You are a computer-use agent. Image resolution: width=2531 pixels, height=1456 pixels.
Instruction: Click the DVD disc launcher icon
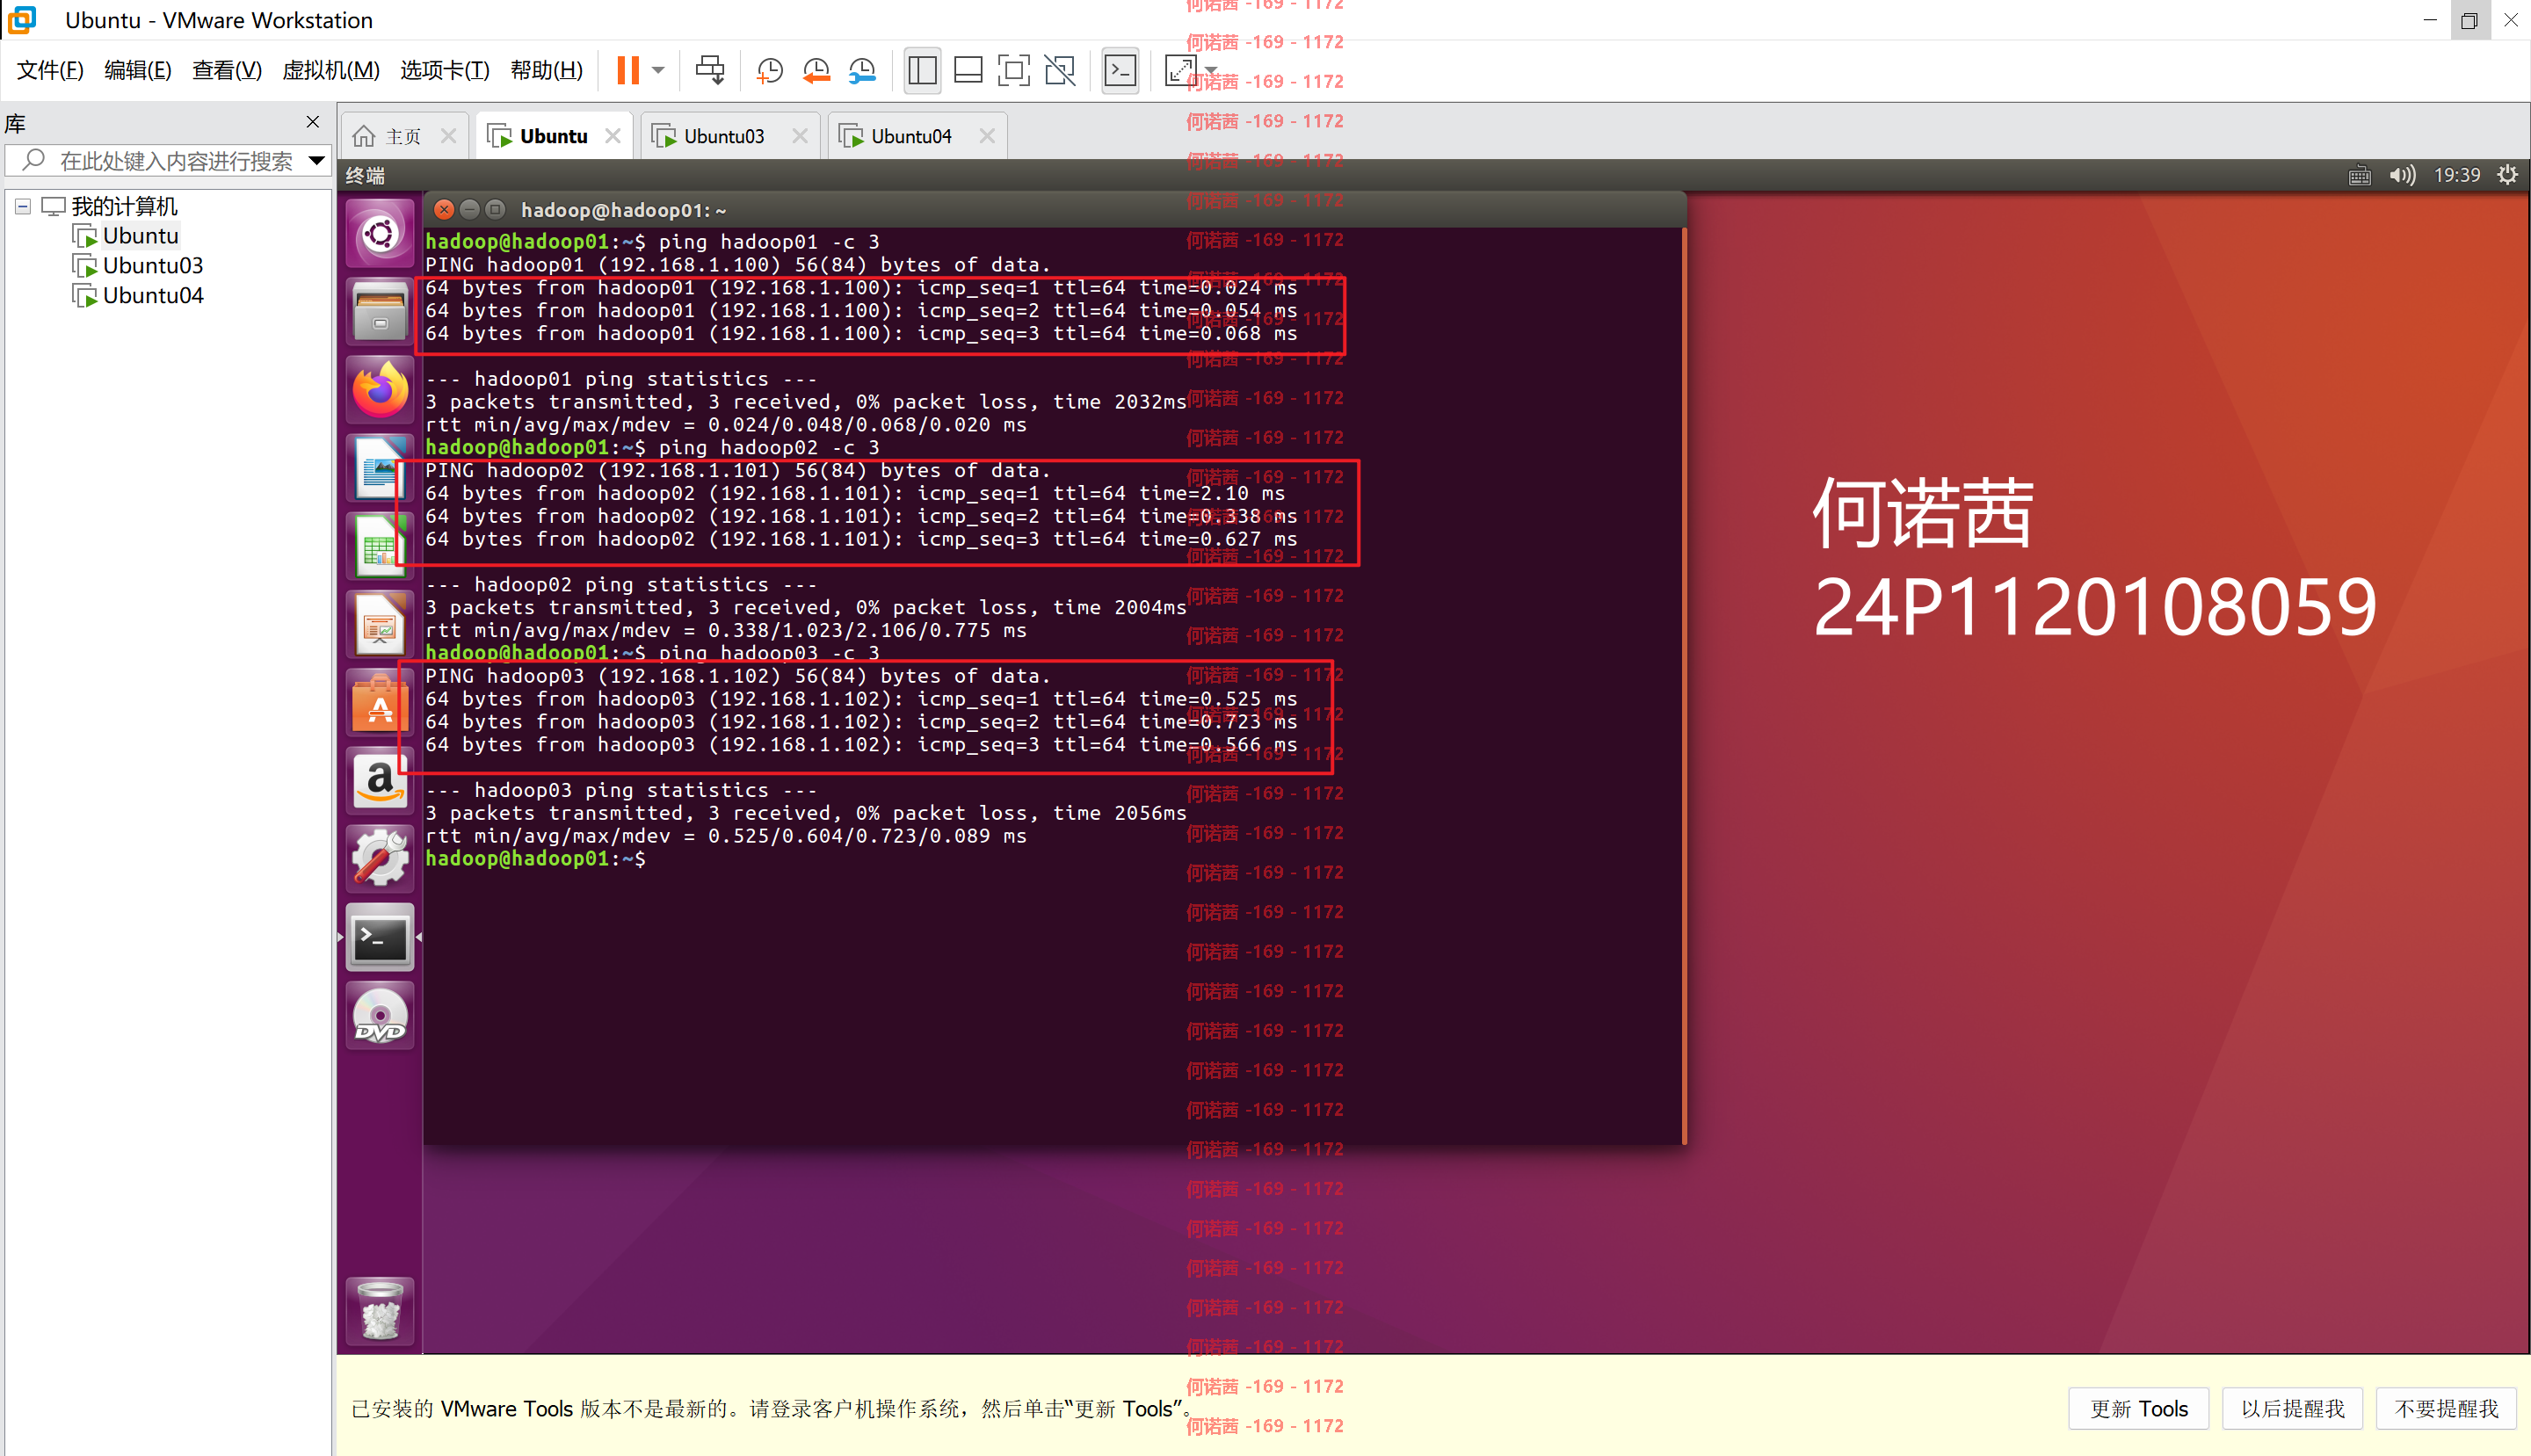pyautogui.click(x=380, y=1015)
